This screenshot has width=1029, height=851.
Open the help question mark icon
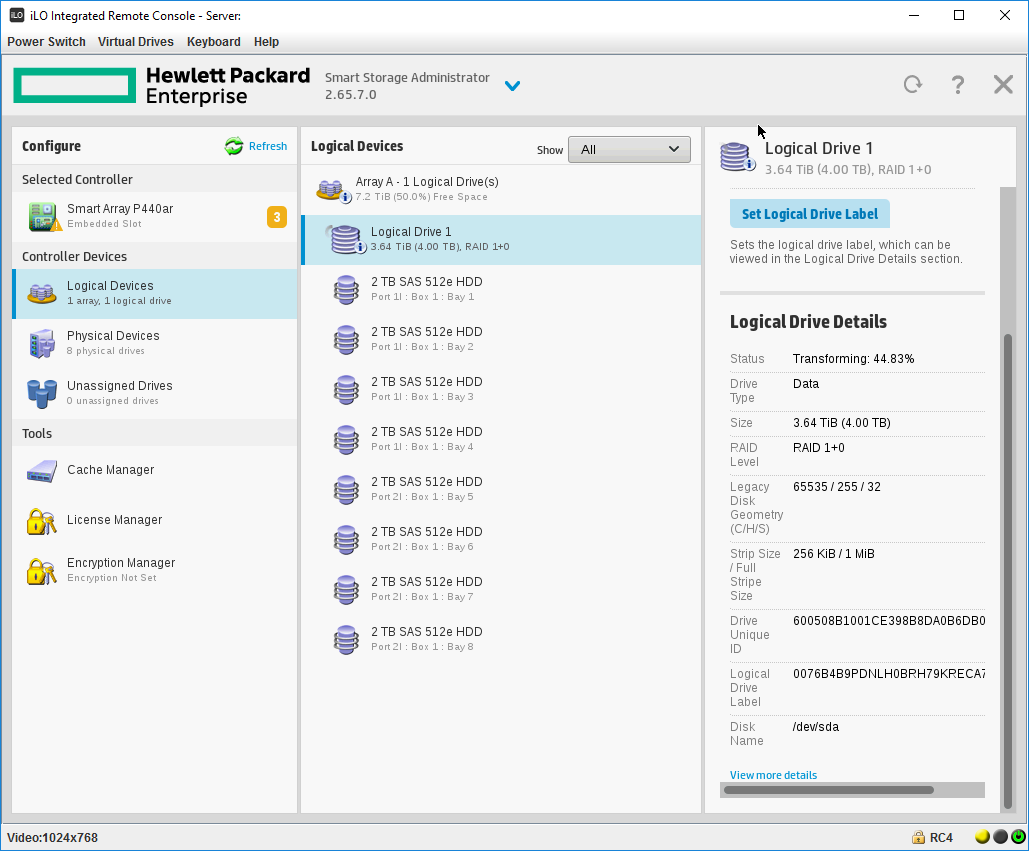click(x=958, y=85)
